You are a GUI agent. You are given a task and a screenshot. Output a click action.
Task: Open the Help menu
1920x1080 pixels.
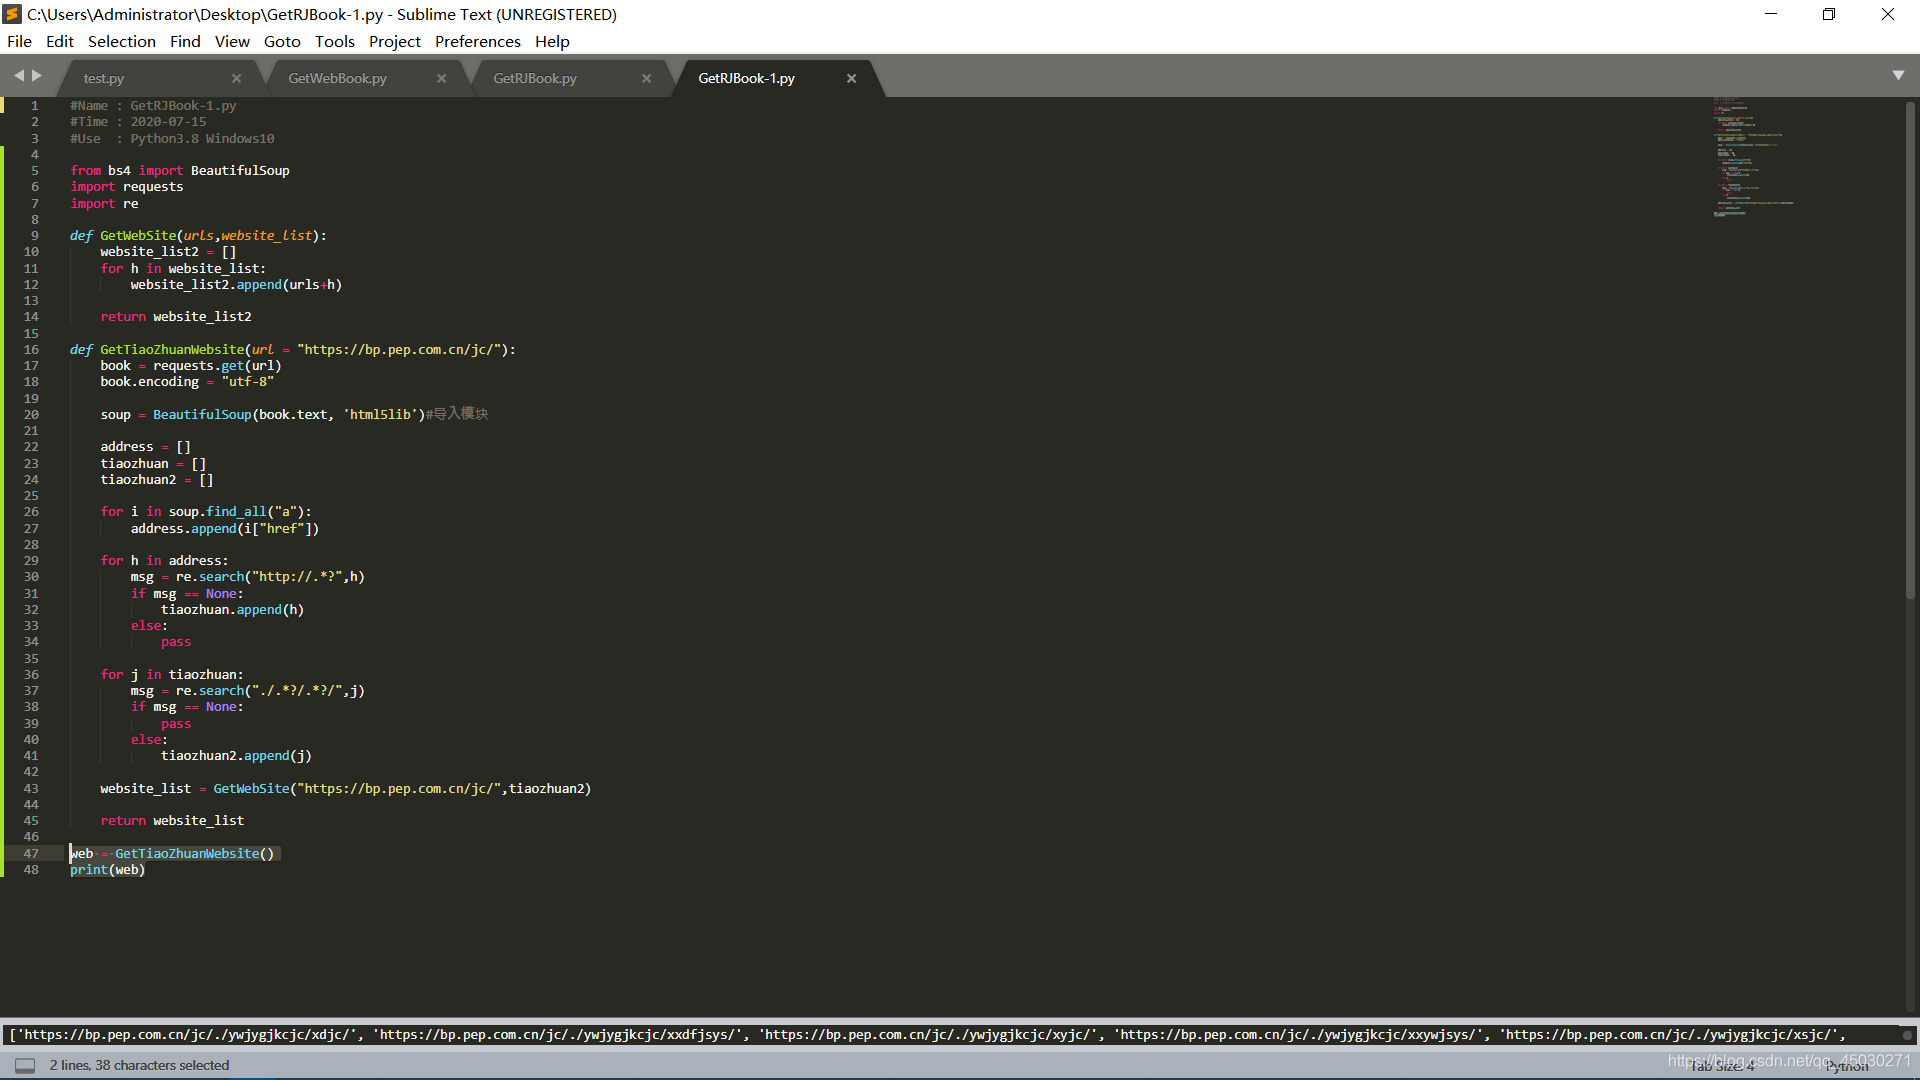(552, 41)
